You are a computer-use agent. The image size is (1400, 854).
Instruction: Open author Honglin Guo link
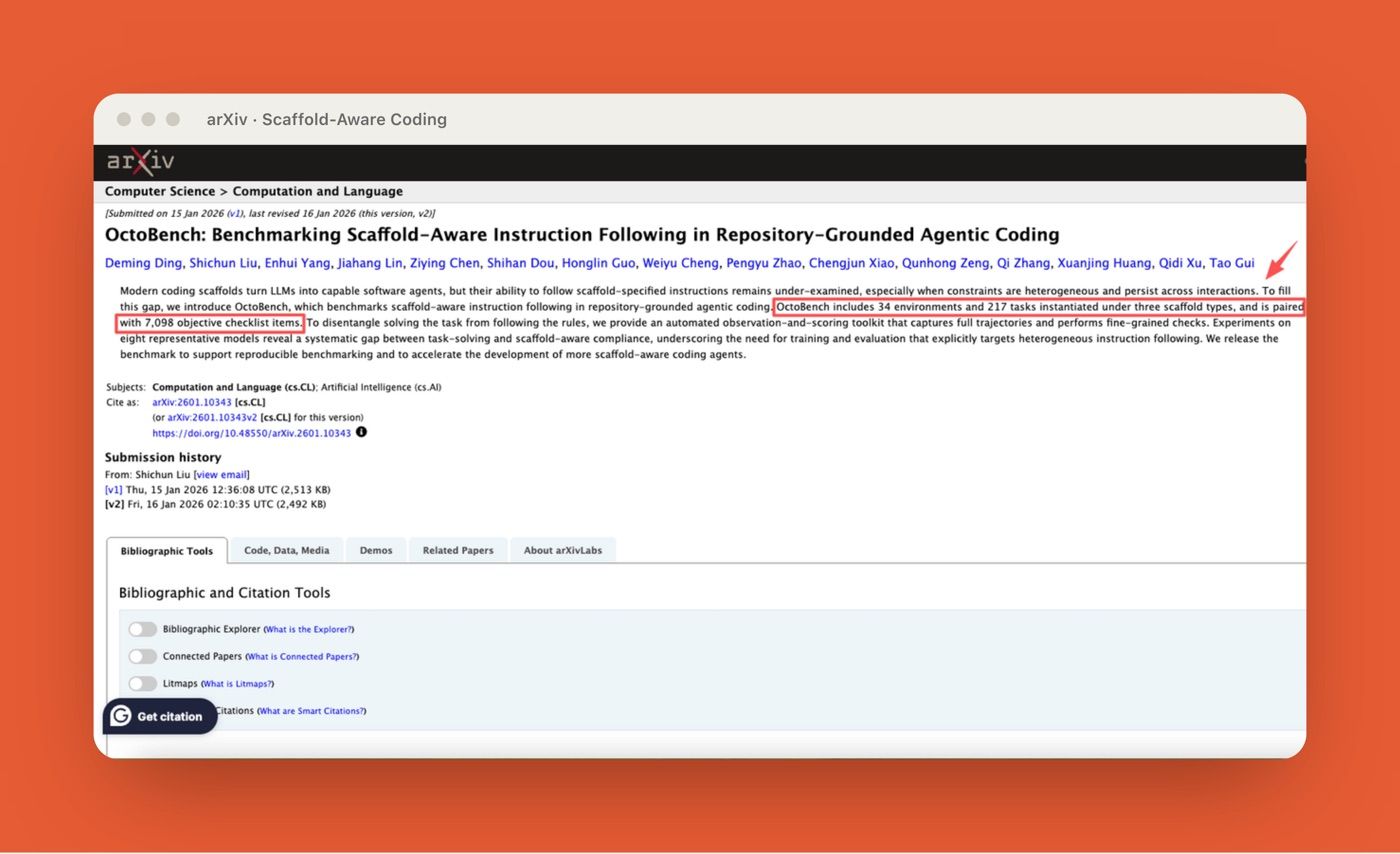pyautogui.click(x=598, y=263)
